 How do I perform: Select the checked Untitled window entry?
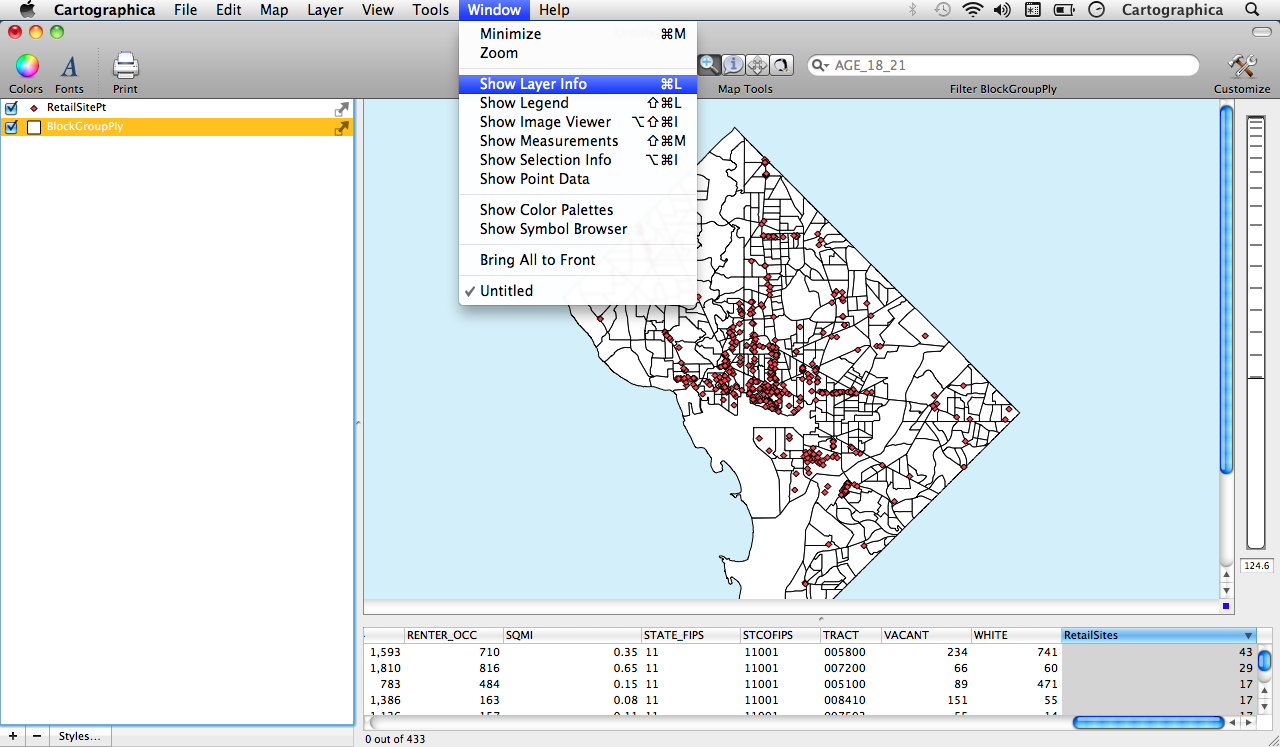click(506, 291)
